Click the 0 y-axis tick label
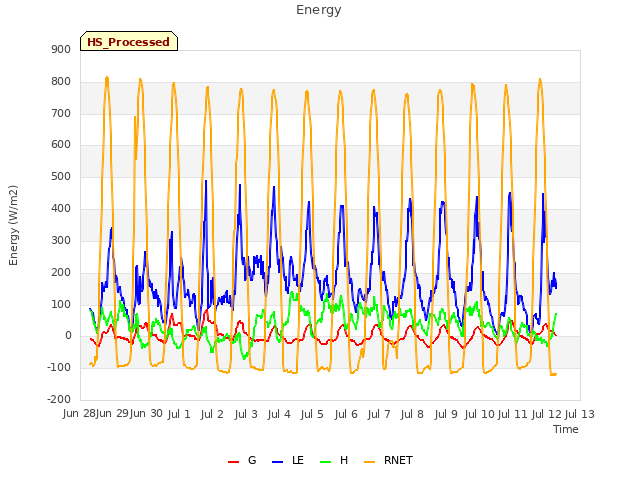This screenshot has width=640, height=480. (68, 336)
